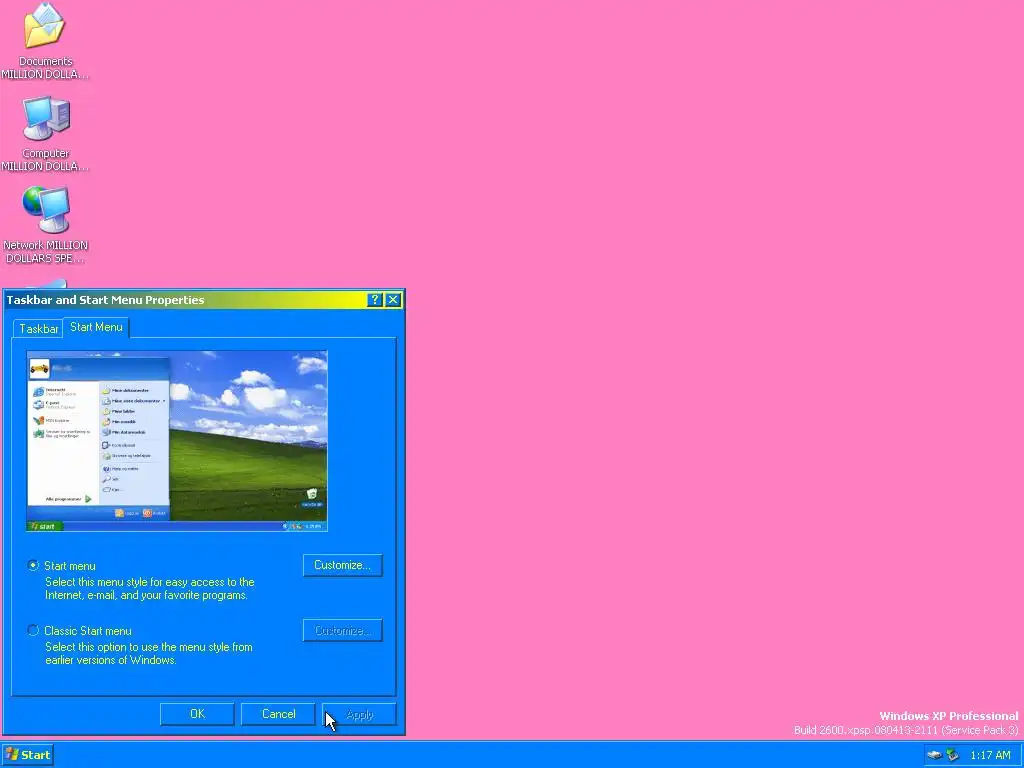
Task: Open the Start button on taskbar
Action: coord(27,755)
